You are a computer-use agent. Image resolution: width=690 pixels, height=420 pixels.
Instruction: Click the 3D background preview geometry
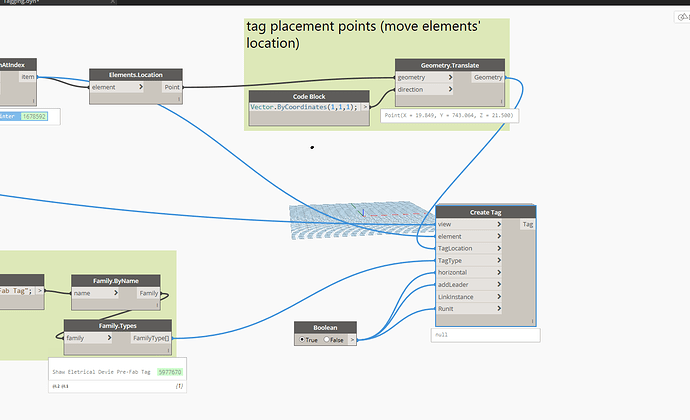361,220
